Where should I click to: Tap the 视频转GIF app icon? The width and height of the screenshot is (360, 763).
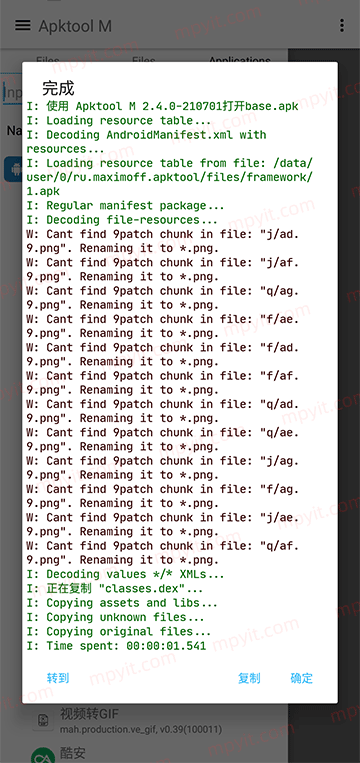pyautogui.click(x=43, y=720)
